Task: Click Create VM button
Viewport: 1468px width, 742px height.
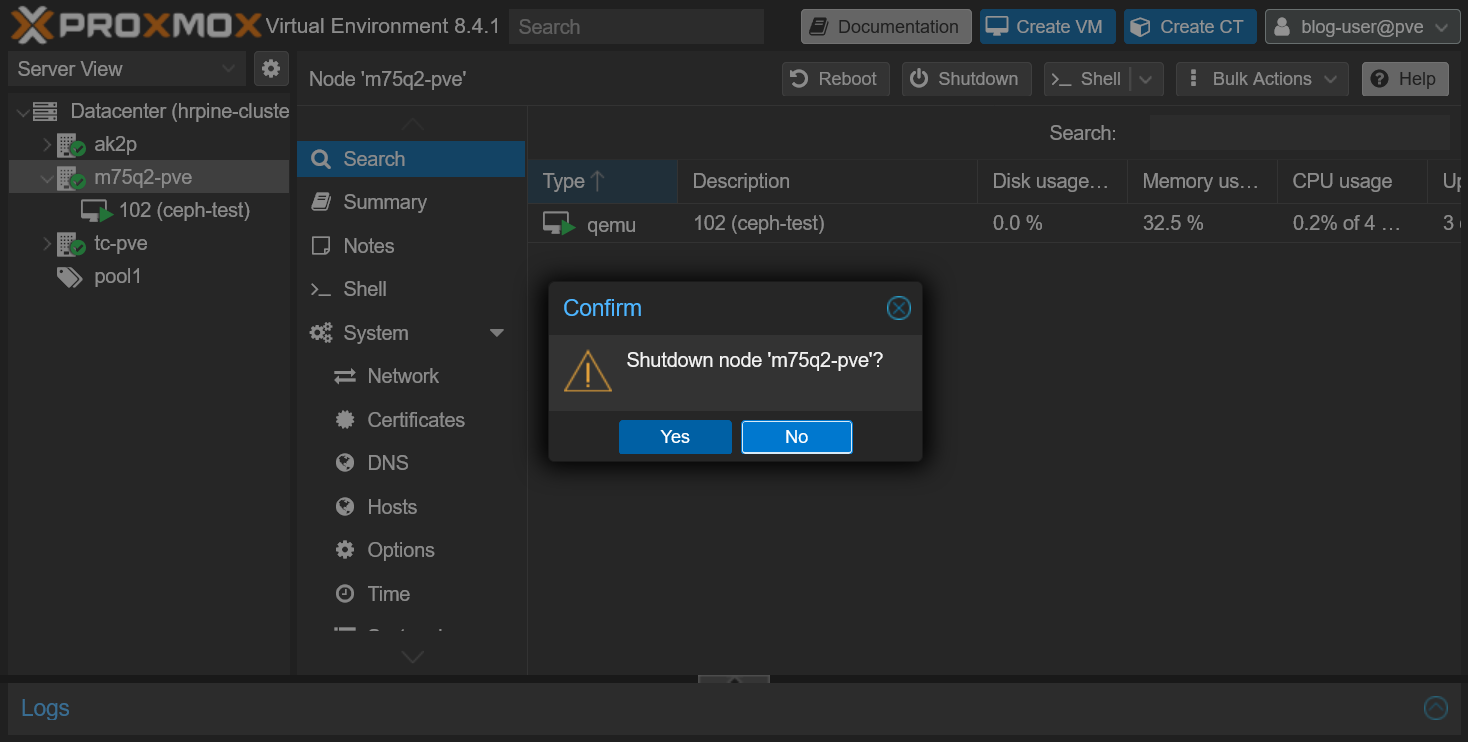Action: coord(1048,27)
